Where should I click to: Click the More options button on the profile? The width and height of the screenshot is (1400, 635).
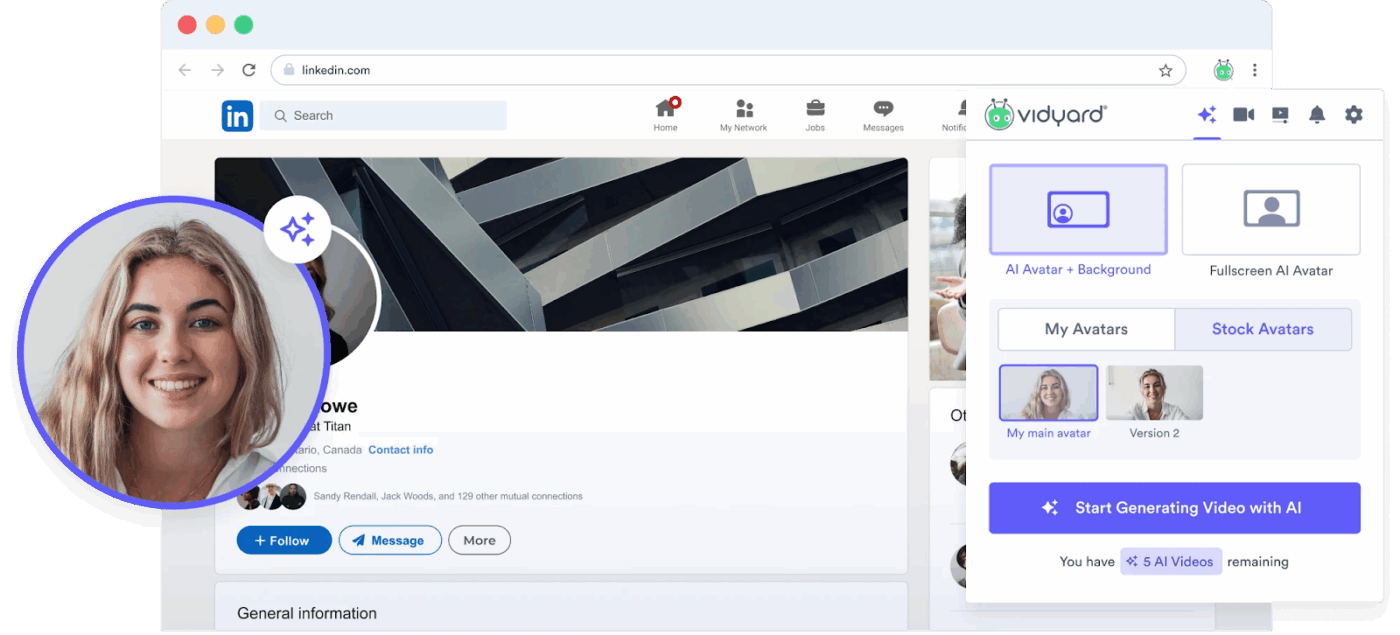479,540
